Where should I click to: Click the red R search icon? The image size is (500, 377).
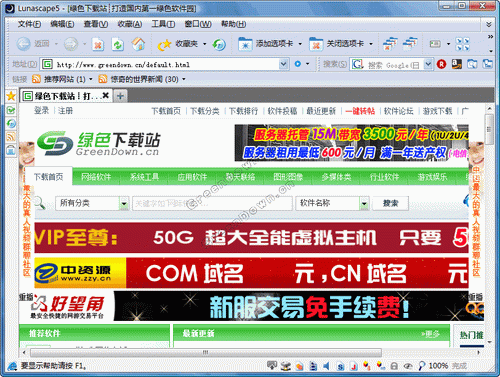(441, 64)
